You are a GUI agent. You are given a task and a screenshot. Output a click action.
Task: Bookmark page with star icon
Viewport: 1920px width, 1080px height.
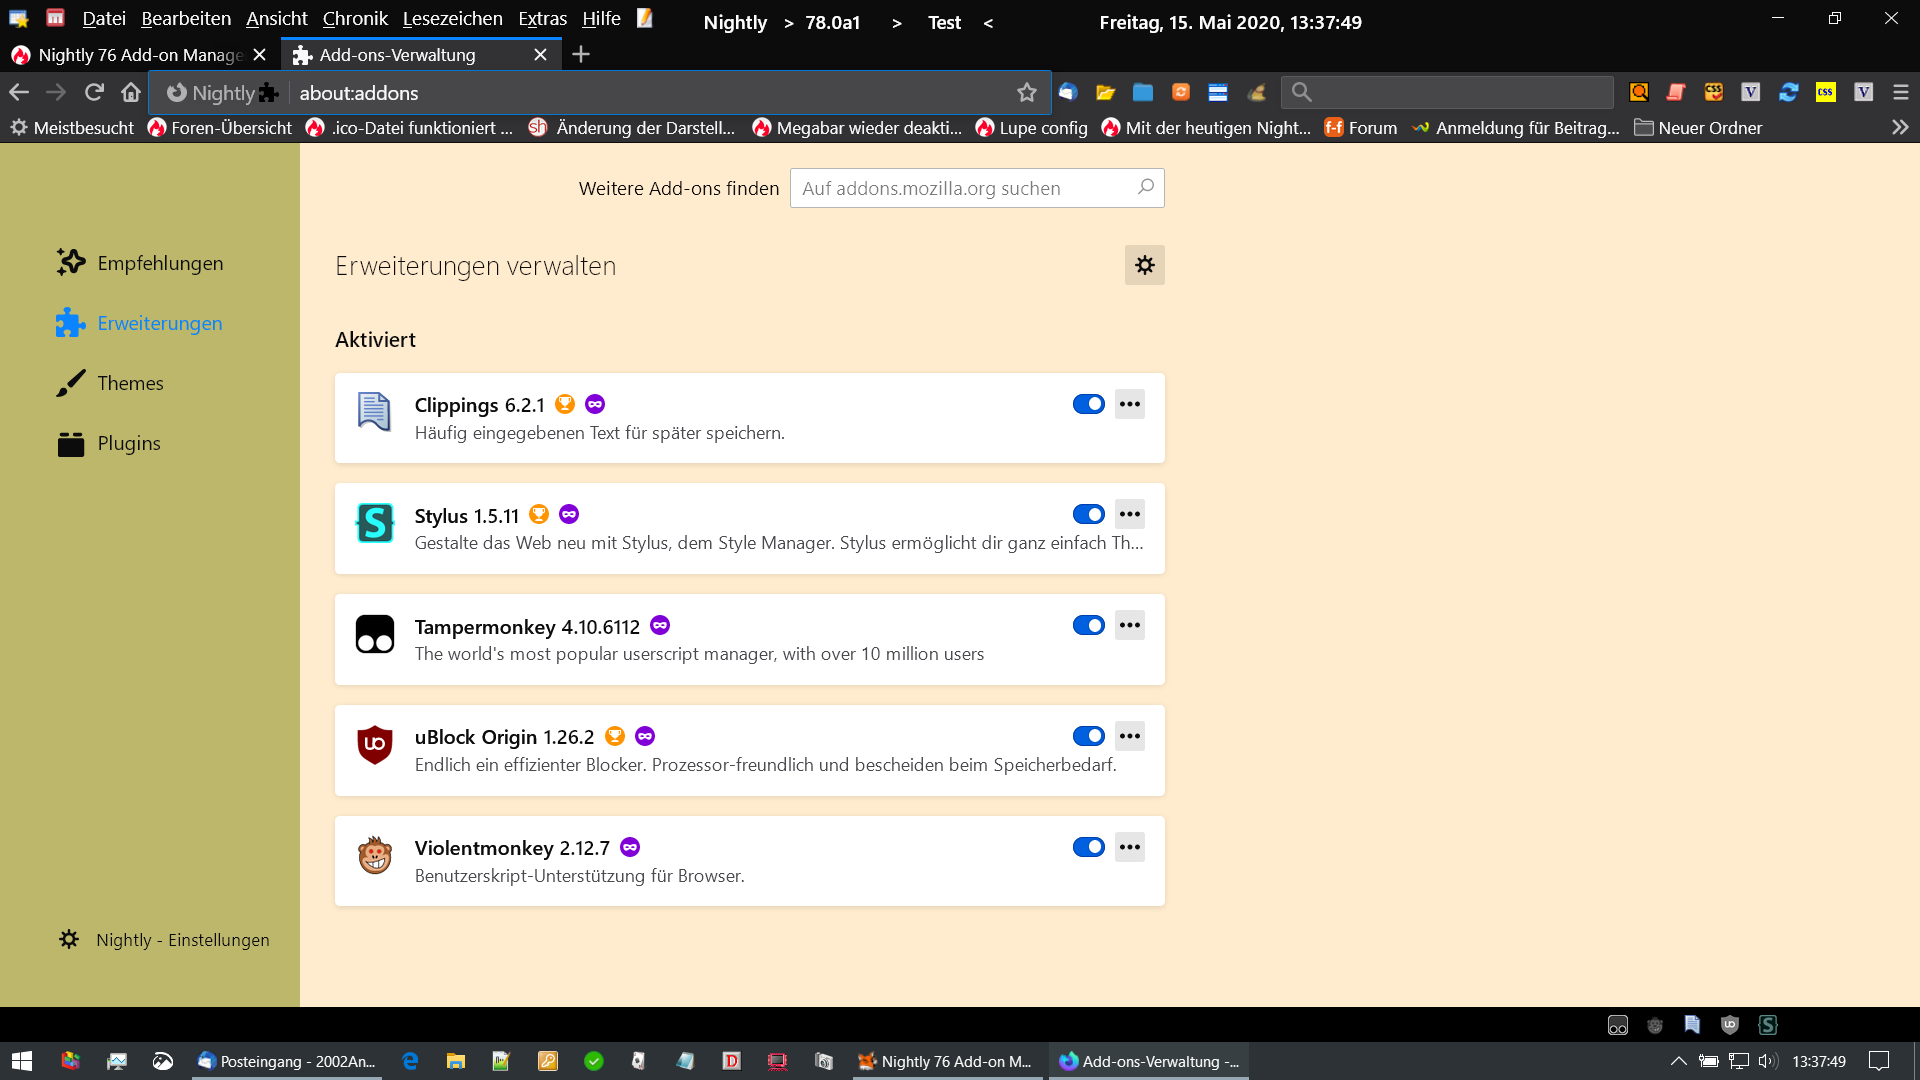coord(1026,92)
